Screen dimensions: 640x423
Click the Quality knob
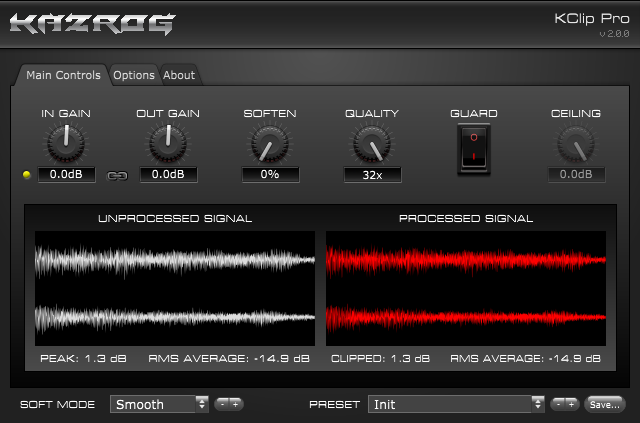372,143
